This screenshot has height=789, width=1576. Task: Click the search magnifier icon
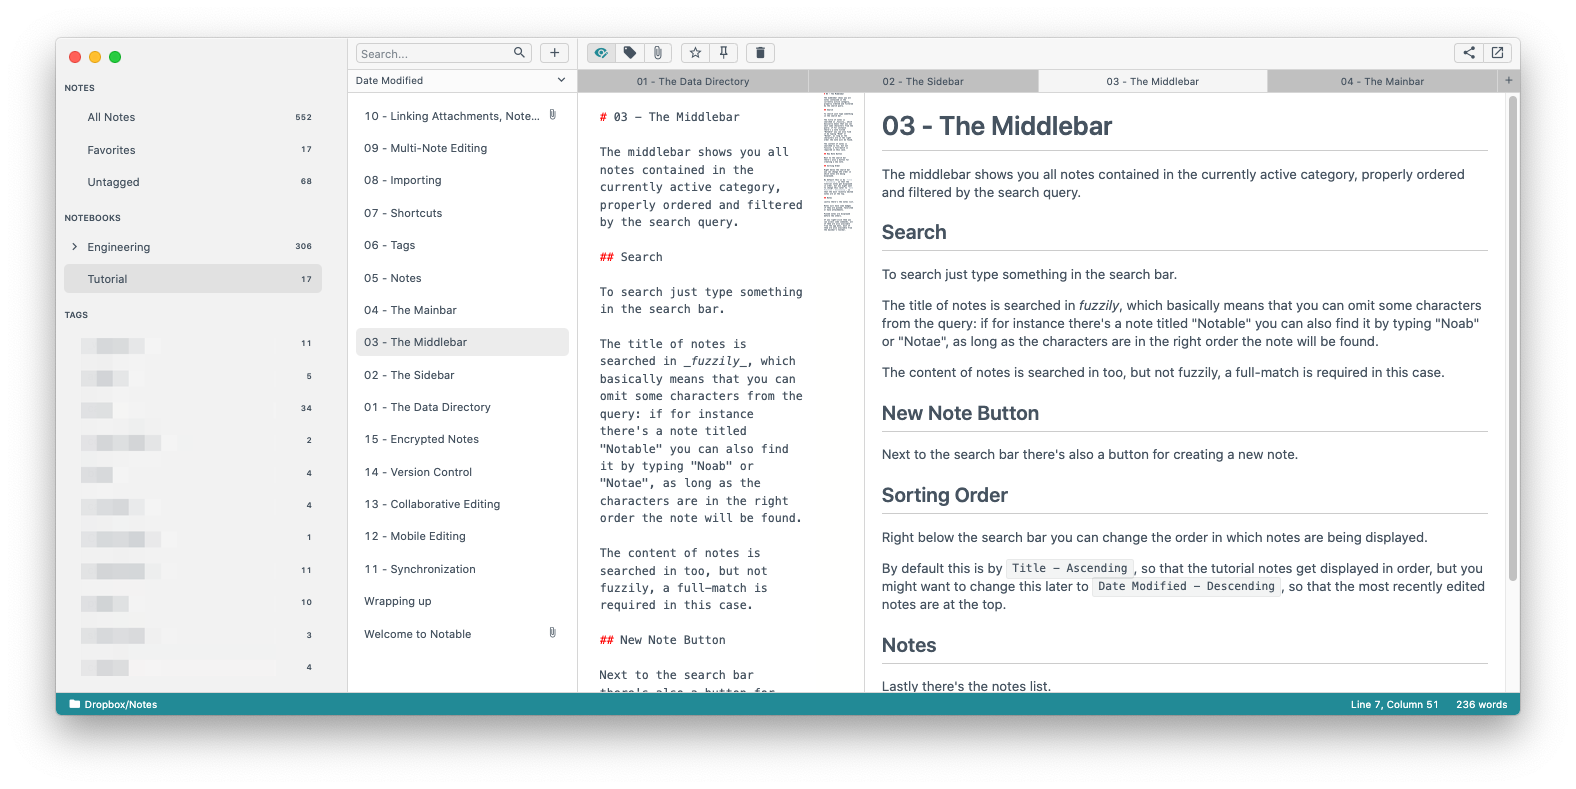[519, 53]
